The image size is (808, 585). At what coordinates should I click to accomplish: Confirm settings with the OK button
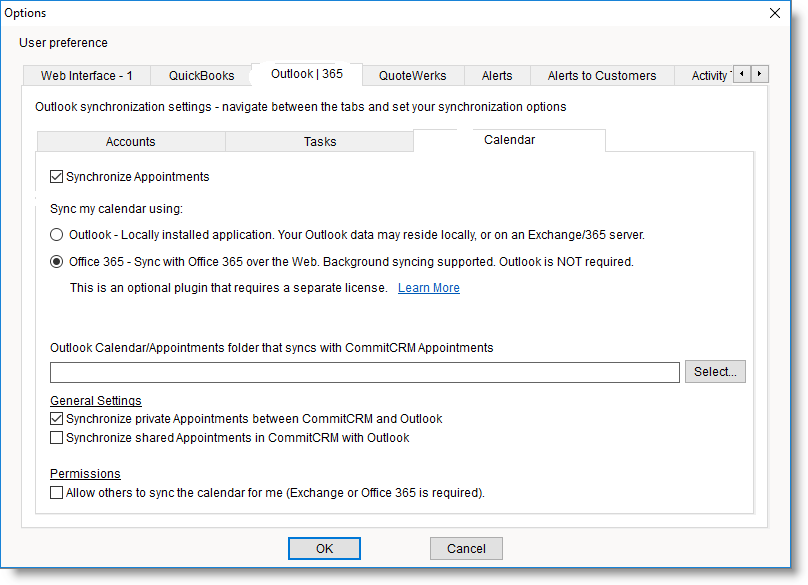click(324, 549)
